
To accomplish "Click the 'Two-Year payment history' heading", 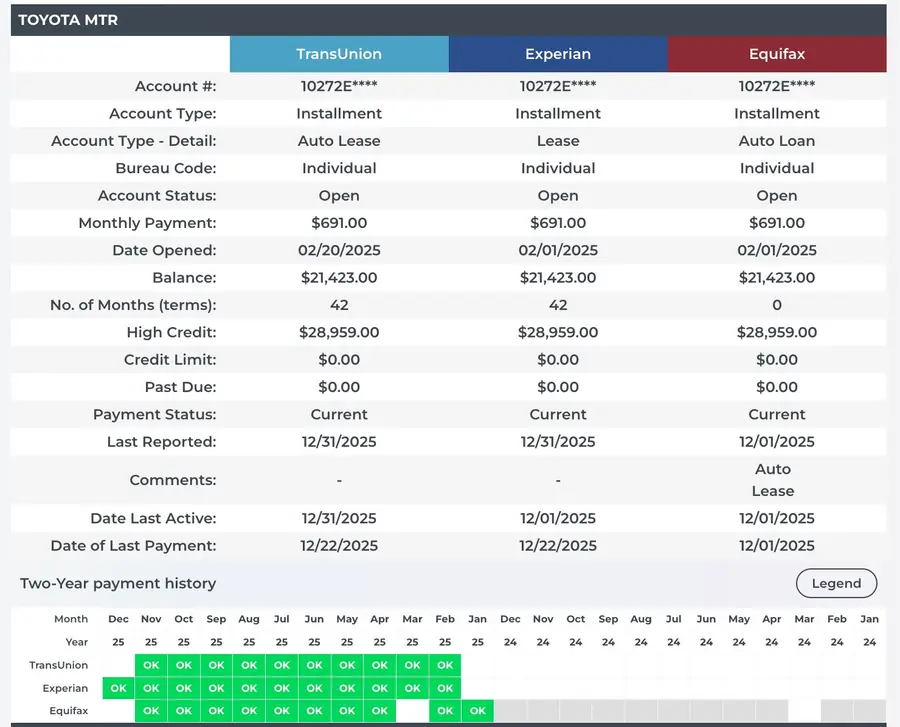I will tap(118, 584).
